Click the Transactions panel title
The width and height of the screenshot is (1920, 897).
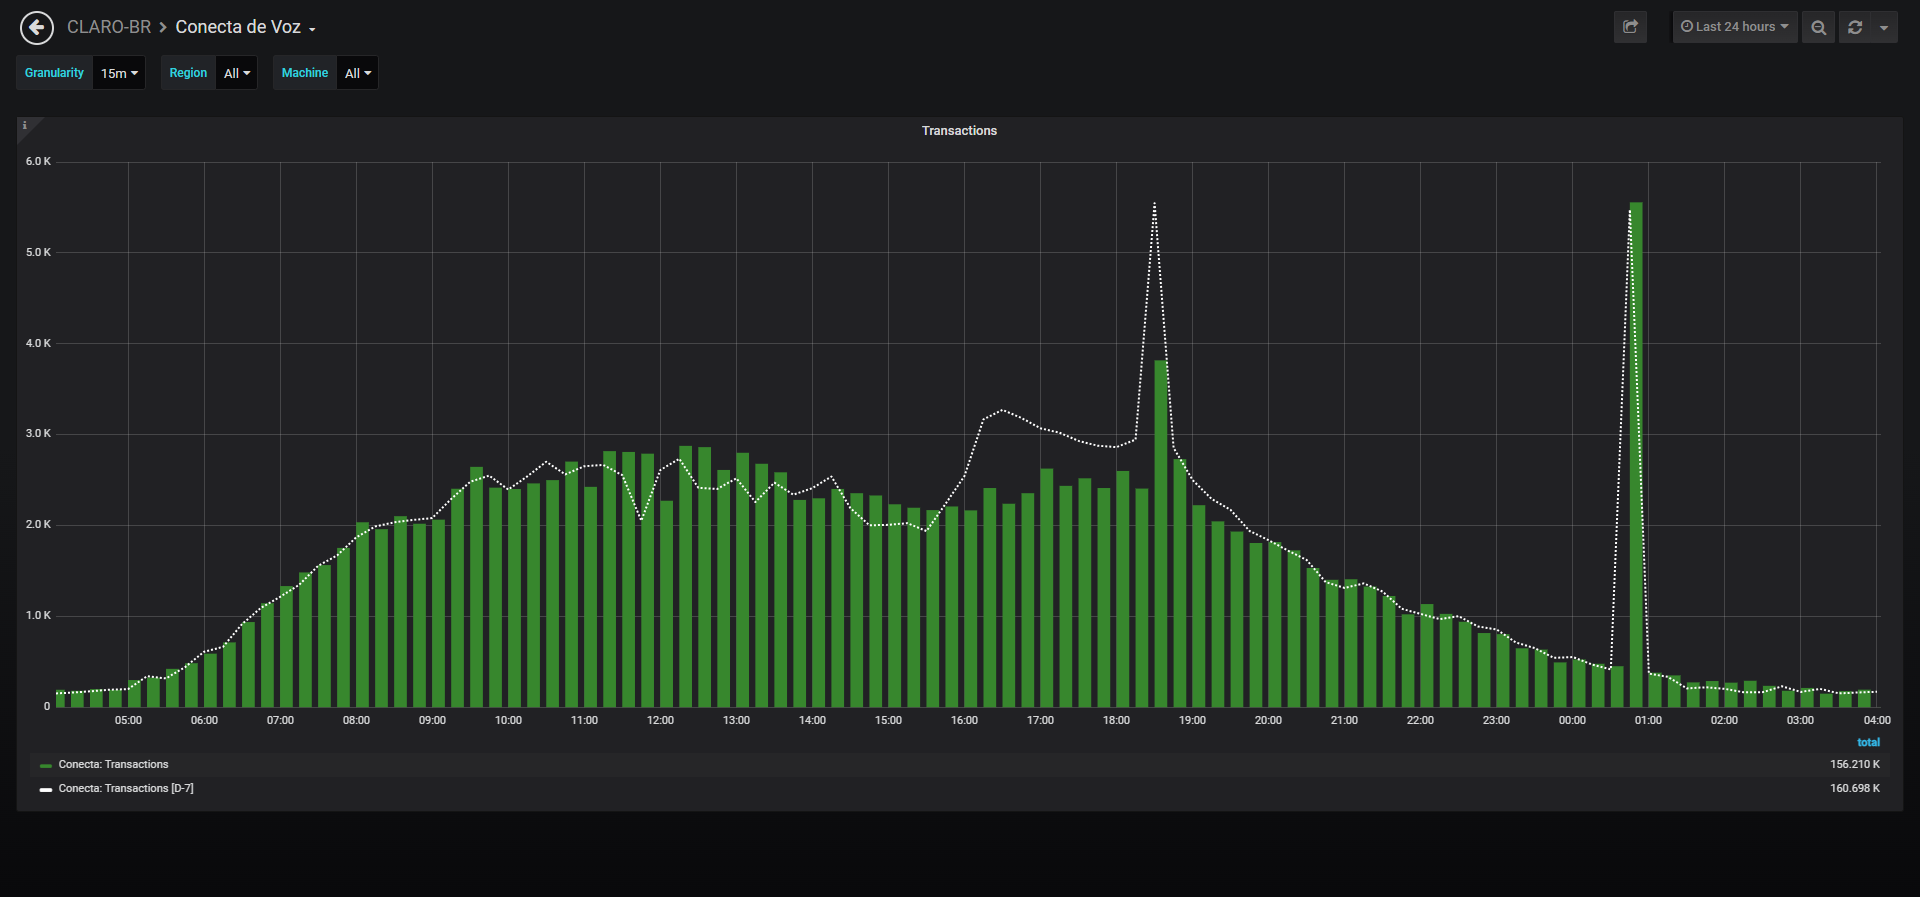click(x=959, y=131)
